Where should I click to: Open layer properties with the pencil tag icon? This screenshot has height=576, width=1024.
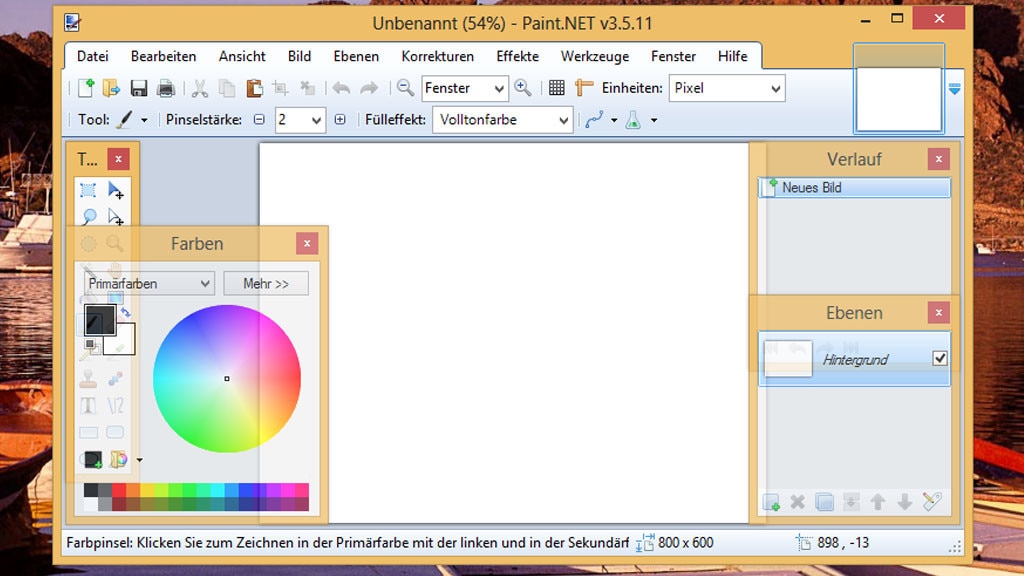click(x=930, y=501)
